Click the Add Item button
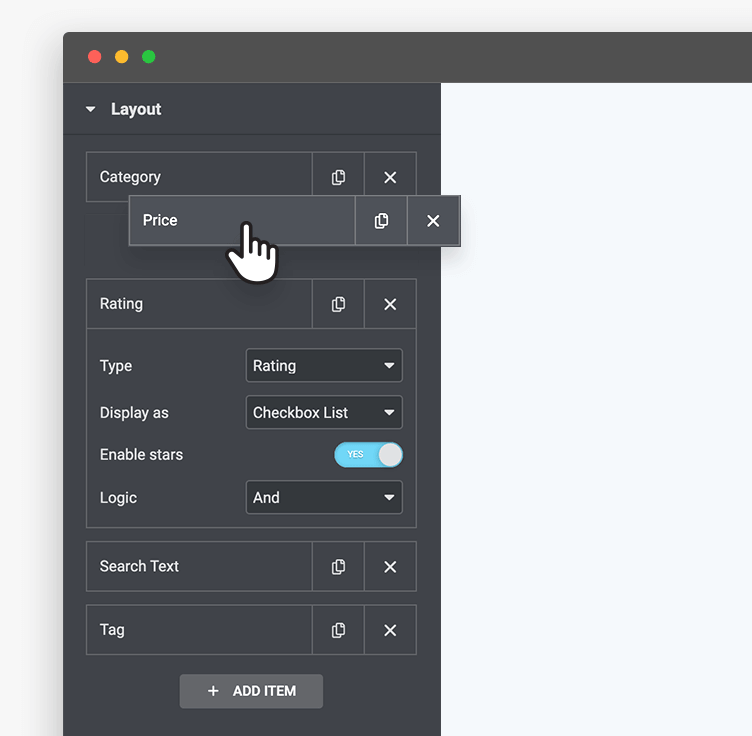Image resolution: width=752 pixels, height=736 pixels. pos(251,691)
